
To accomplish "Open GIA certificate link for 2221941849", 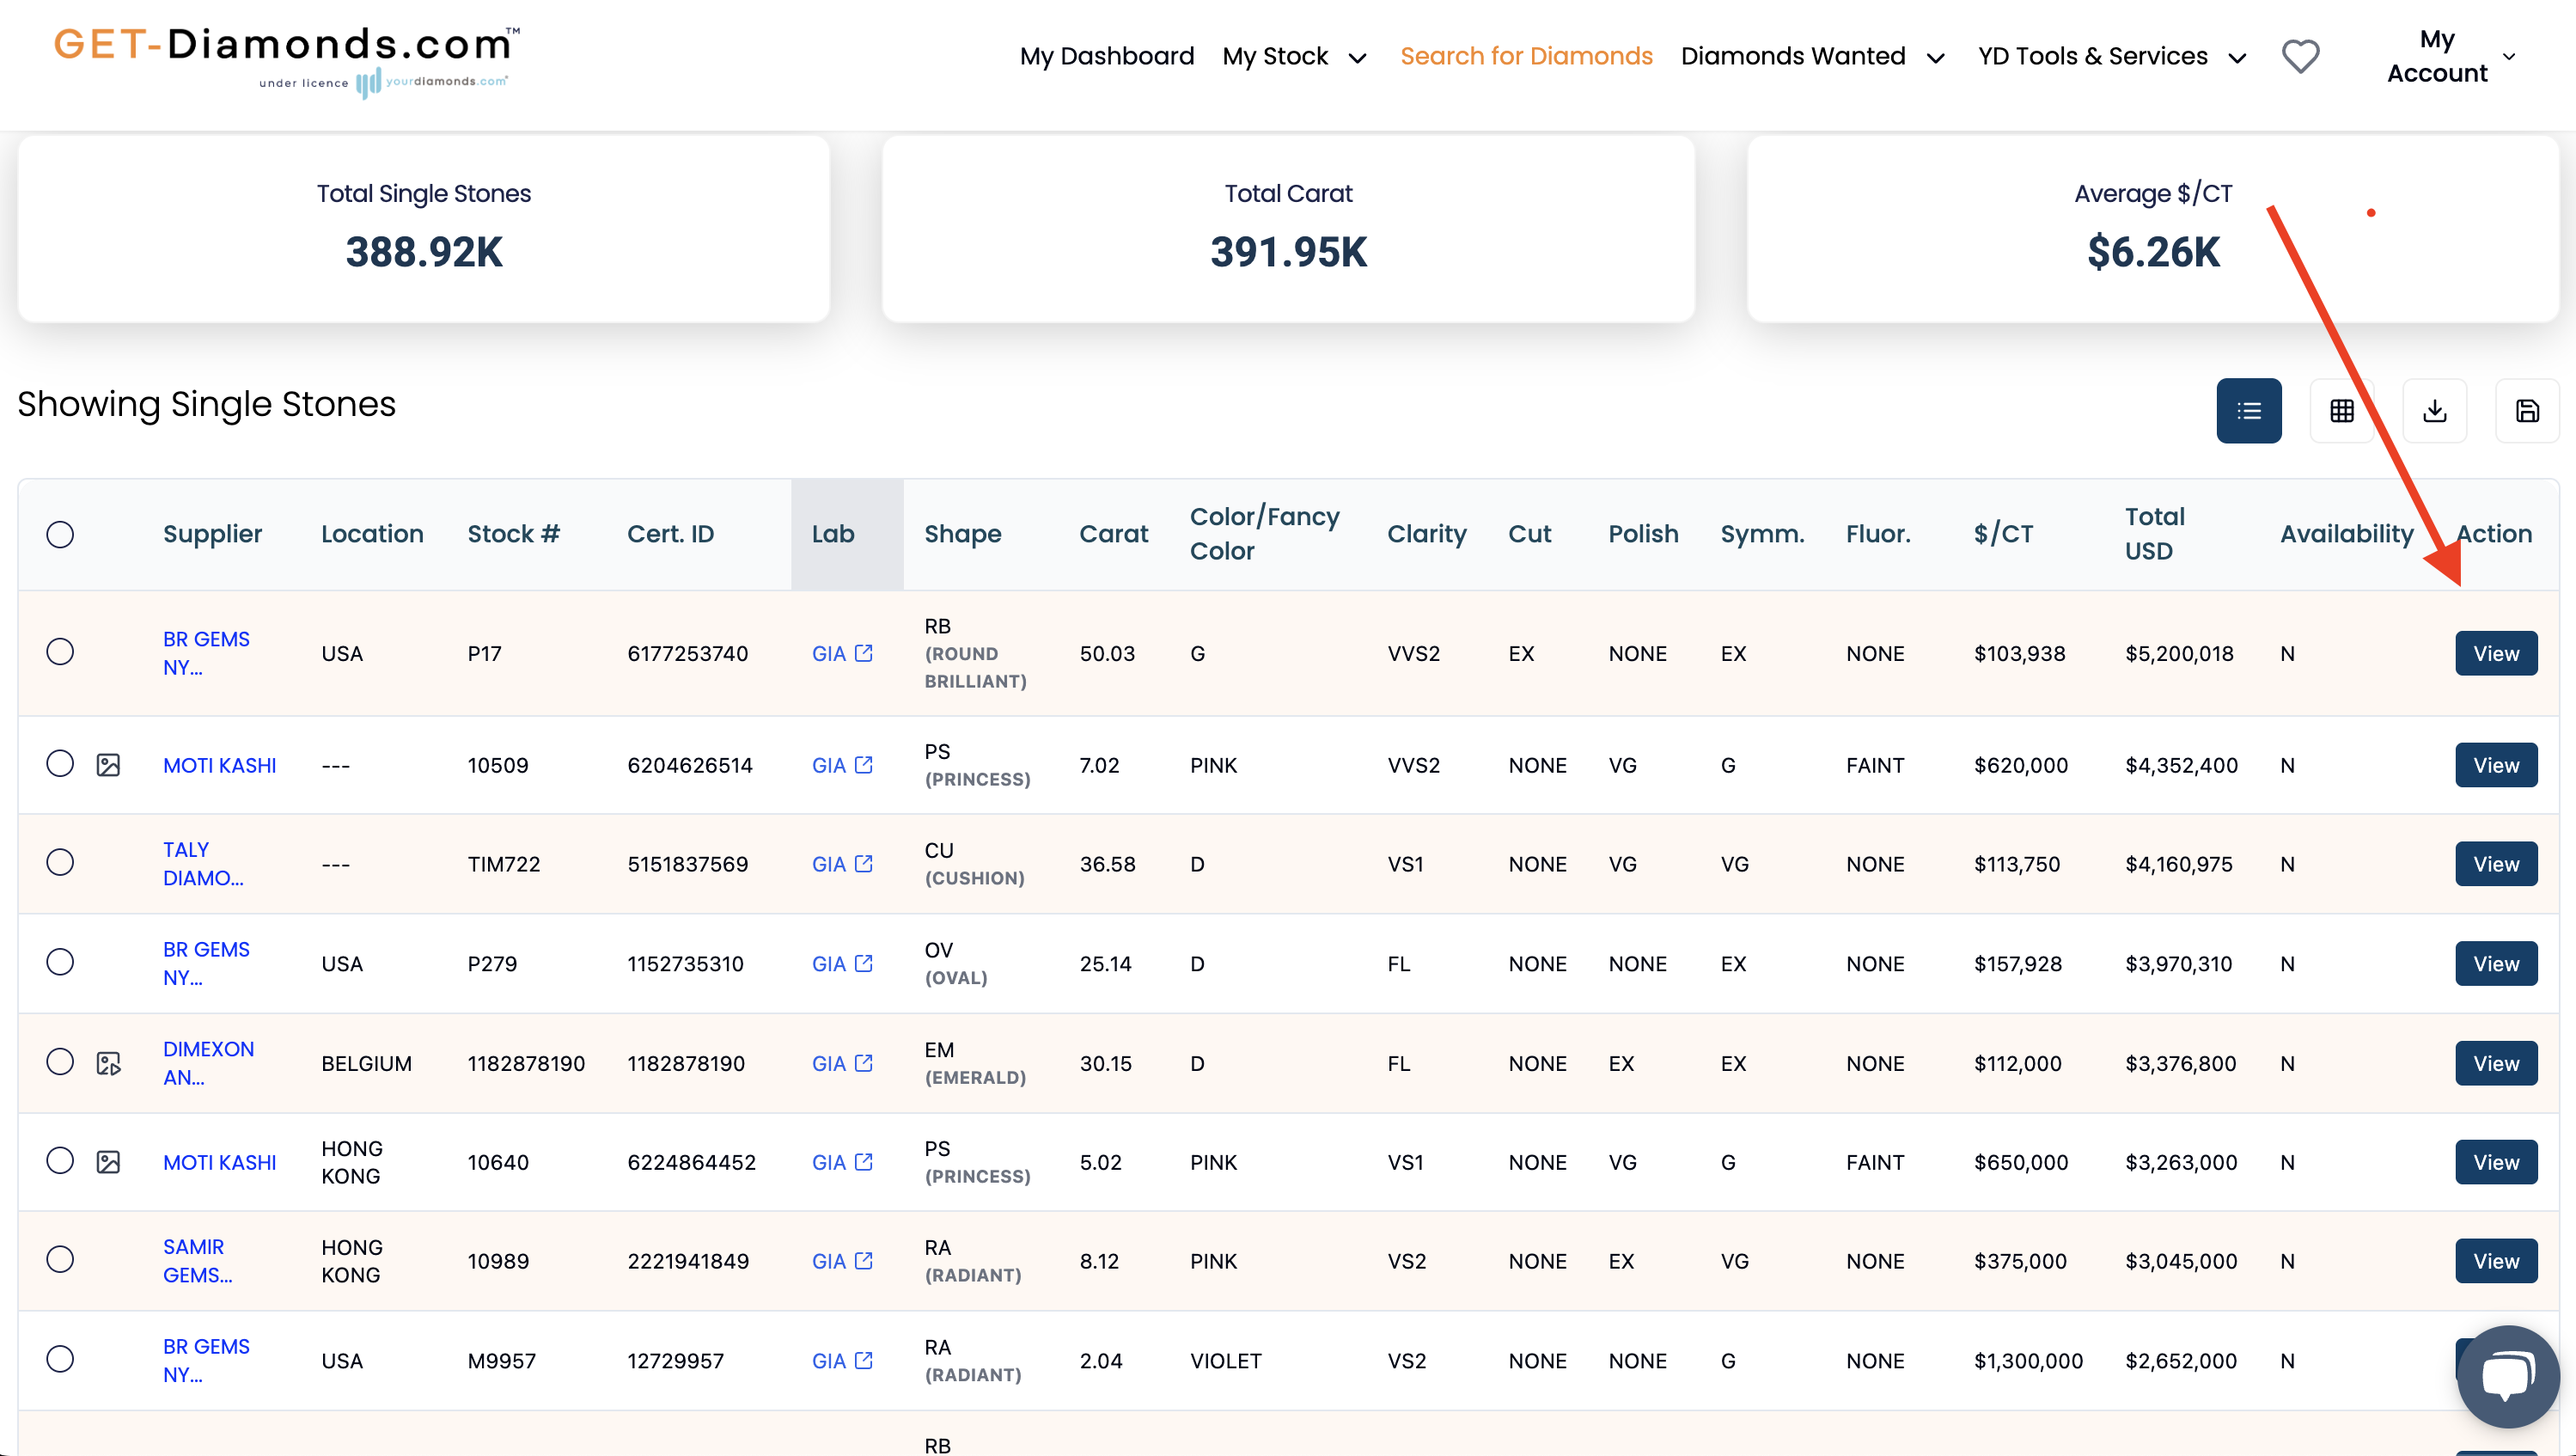I will tap(842, 1261).
